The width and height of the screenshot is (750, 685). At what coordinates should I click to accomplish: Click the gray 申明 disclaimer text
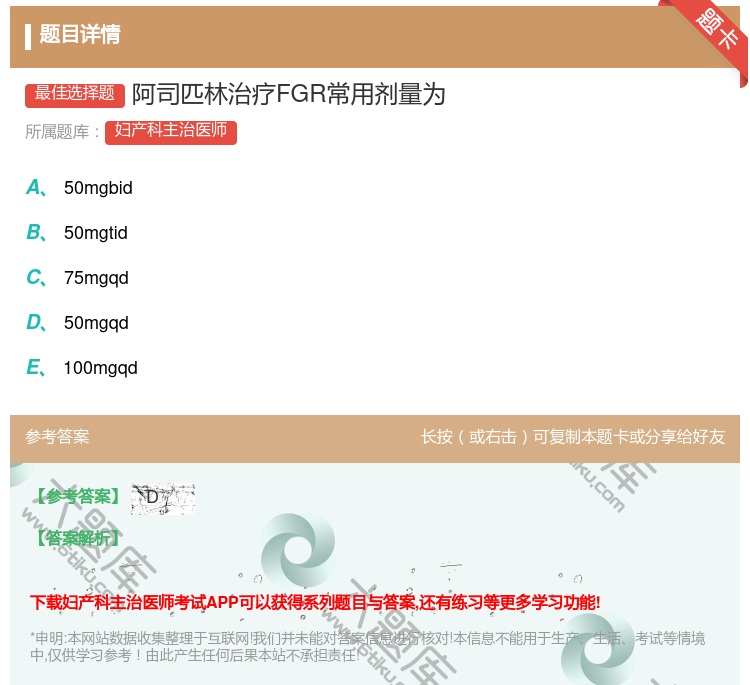[367, 646]
